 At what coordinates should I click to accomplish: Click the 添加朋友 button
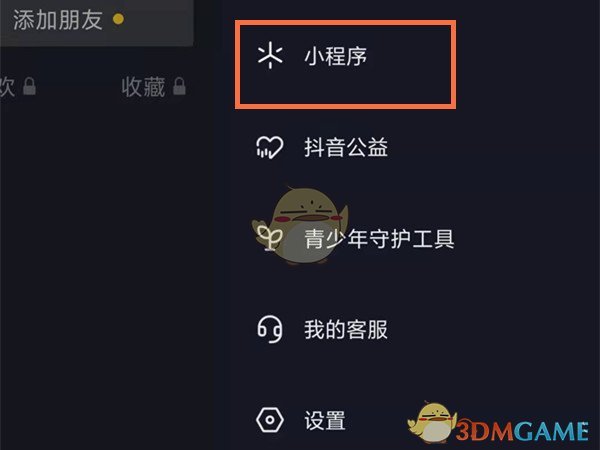pyautogui.click(x=96, y=21)
